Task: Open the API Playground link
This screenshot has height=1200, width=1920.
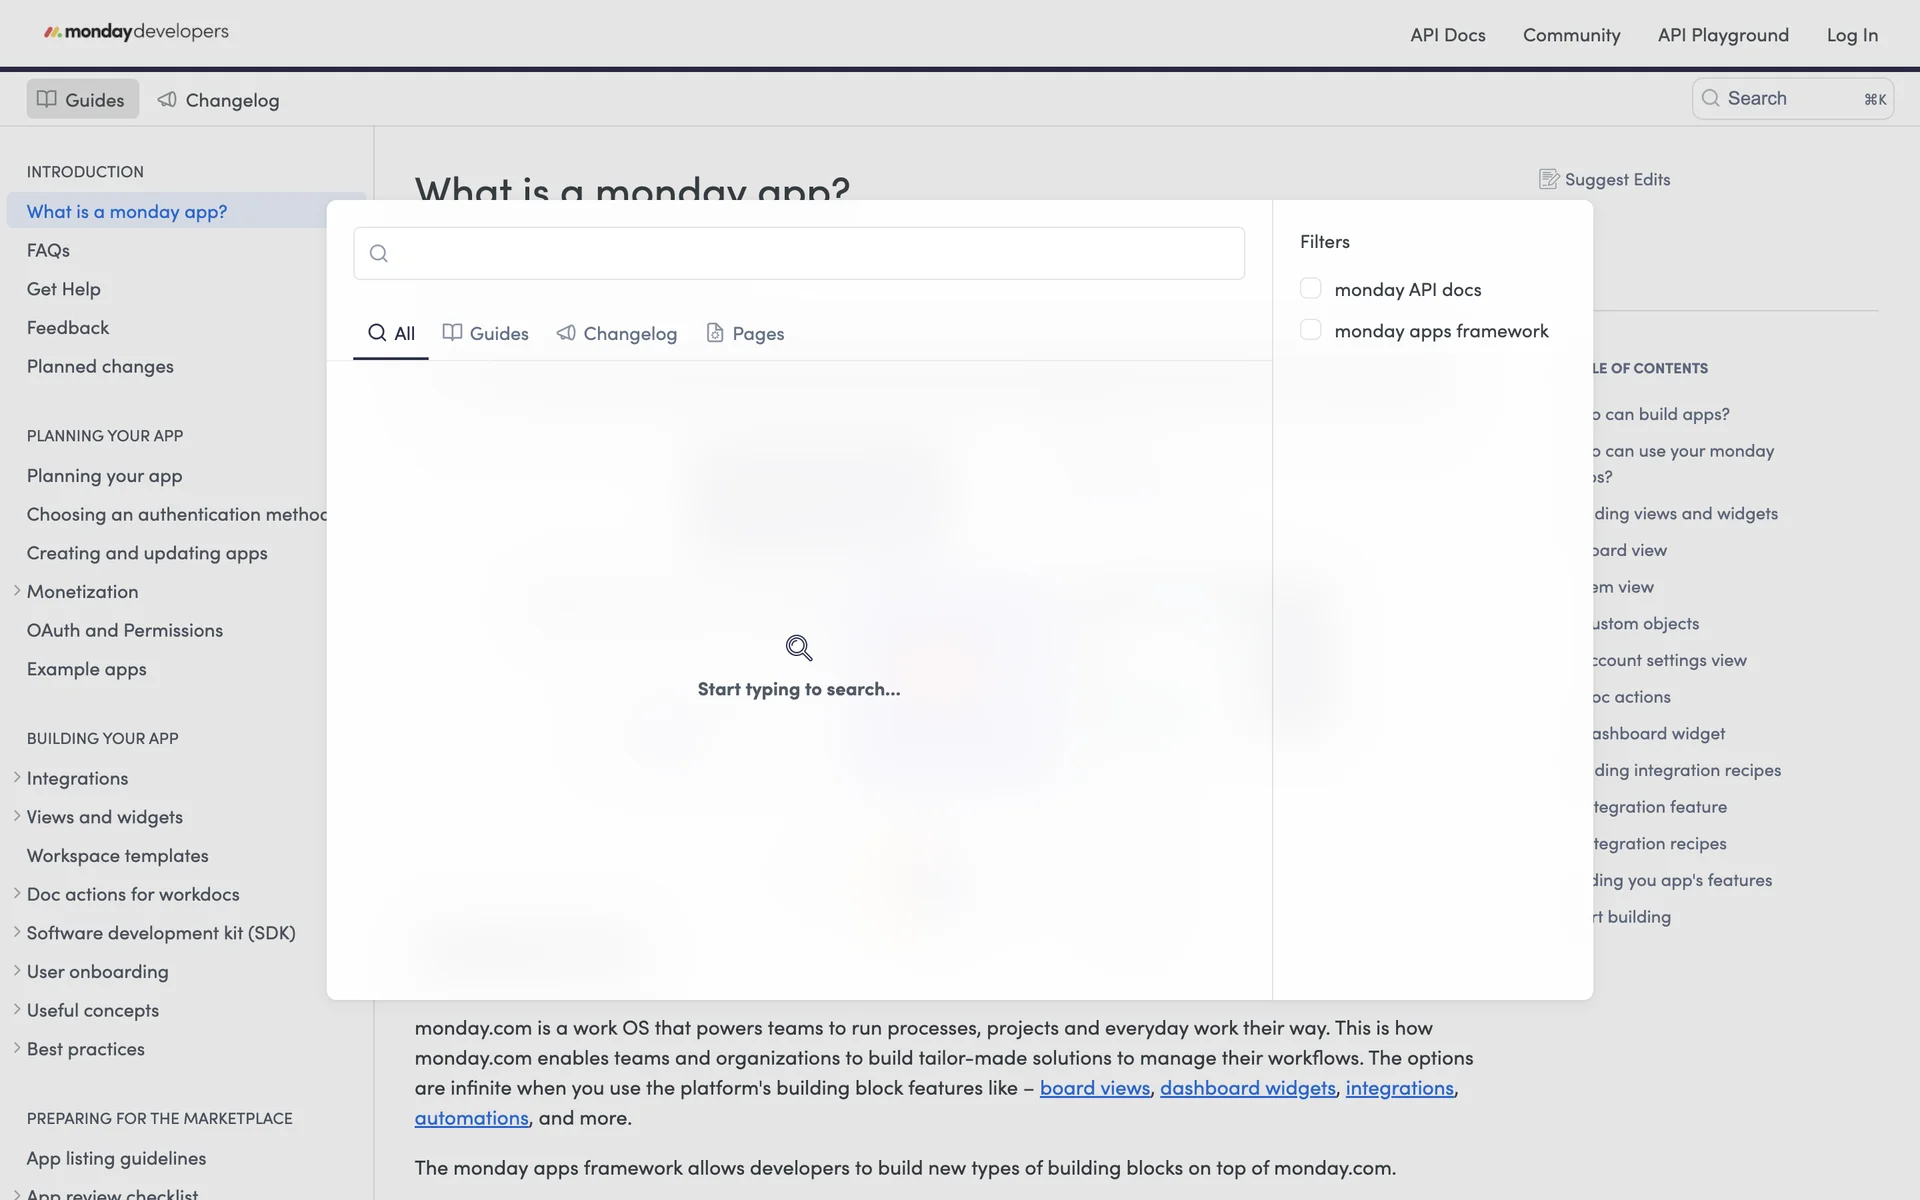Action: point(1722,35)
